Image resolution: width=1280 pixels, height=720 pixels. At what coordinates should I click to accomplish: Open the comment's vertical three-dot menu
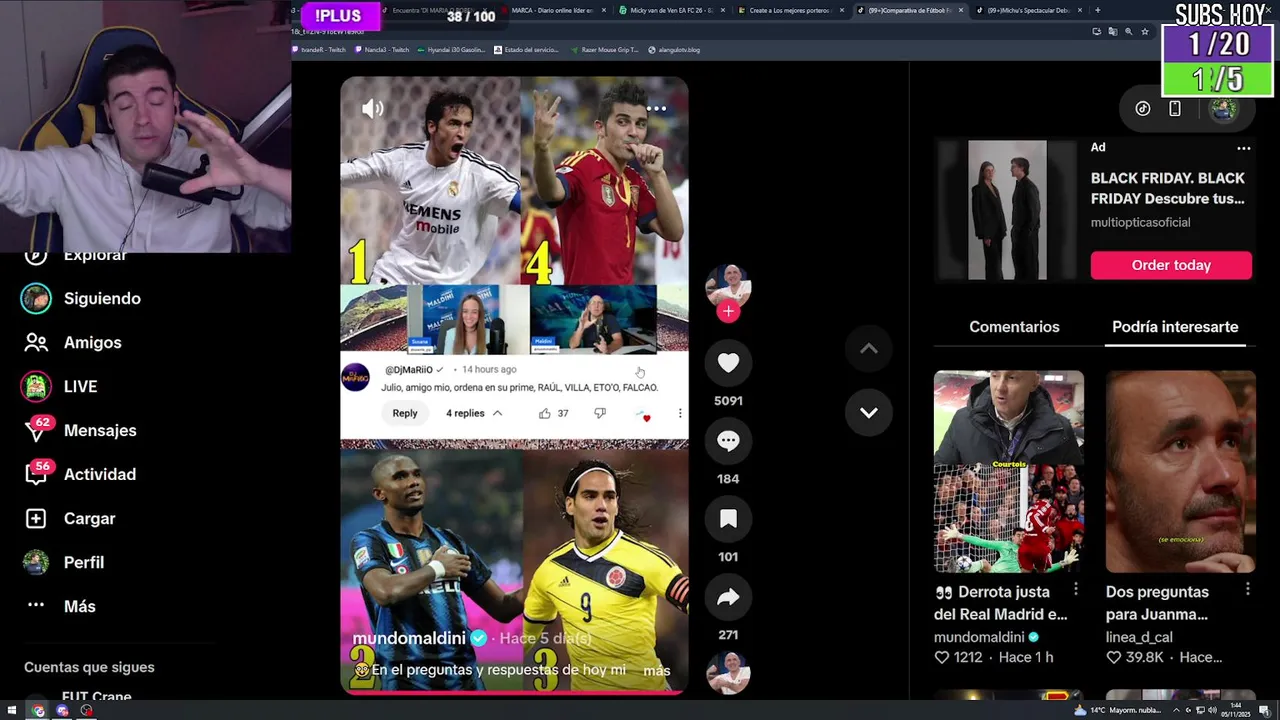pos(680,413)
